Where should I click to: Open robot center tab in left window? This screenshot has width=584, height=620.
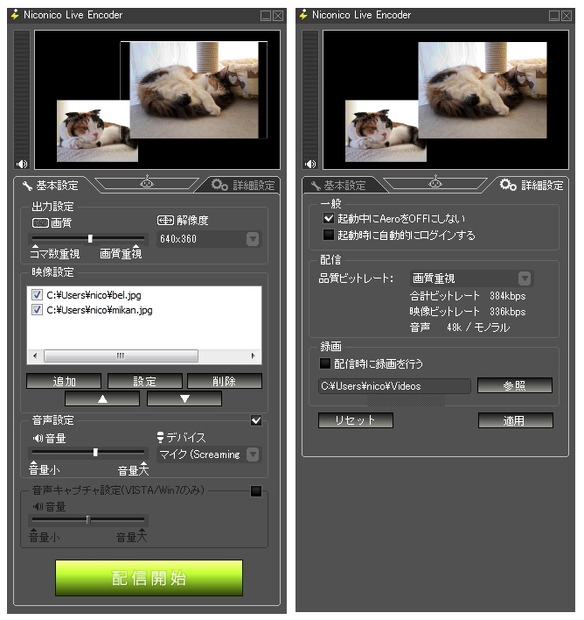(x=147, y=183)
